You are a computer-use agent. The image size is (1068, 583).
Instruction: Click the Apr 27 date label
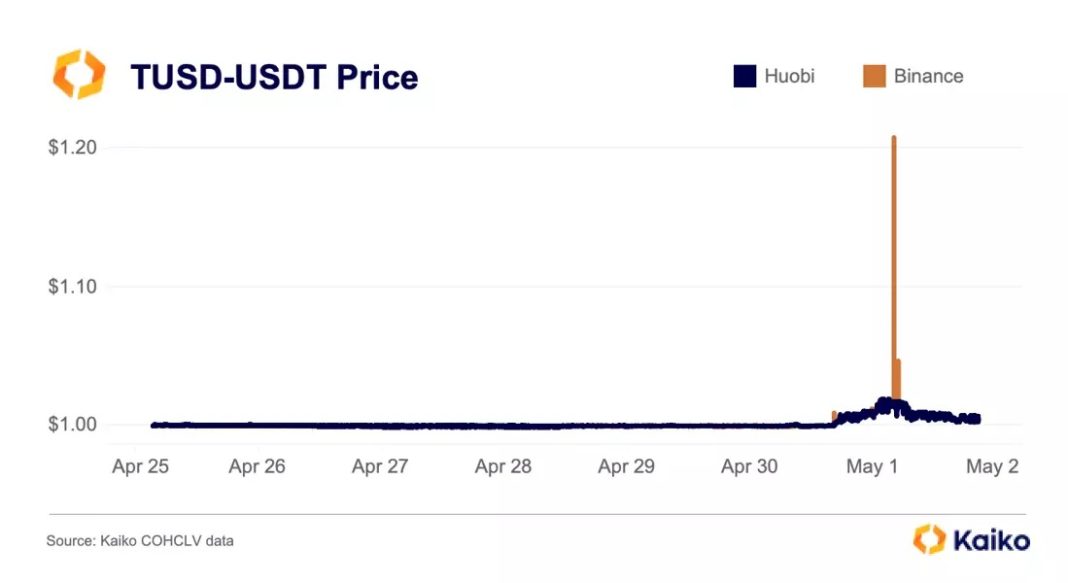[380, 467]
